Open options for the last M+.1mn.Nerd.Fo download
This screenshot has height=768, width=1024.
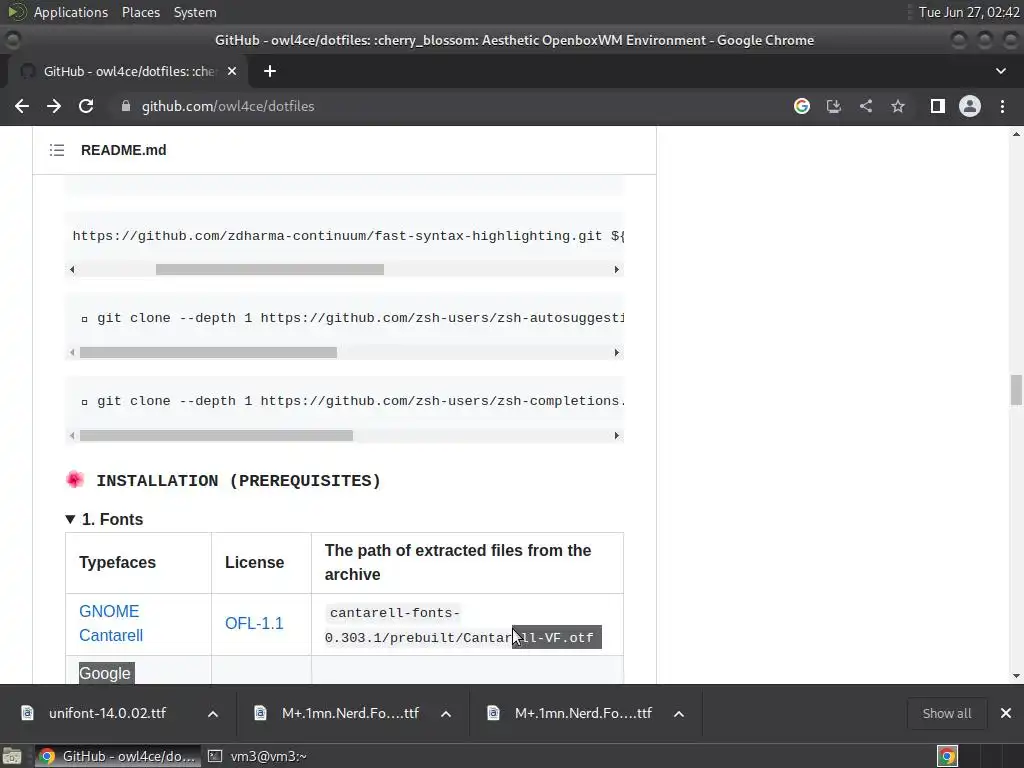[679, 714]
